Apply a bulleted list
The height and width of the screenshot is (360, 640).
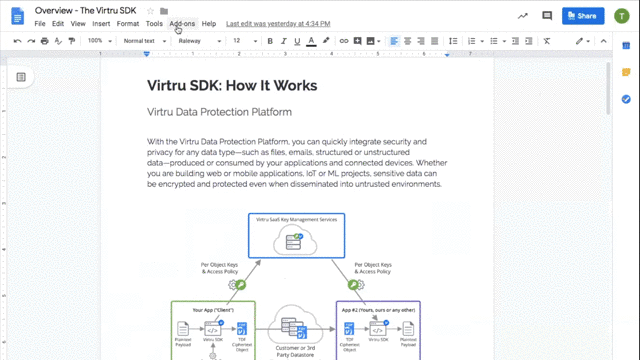point(494,41)
